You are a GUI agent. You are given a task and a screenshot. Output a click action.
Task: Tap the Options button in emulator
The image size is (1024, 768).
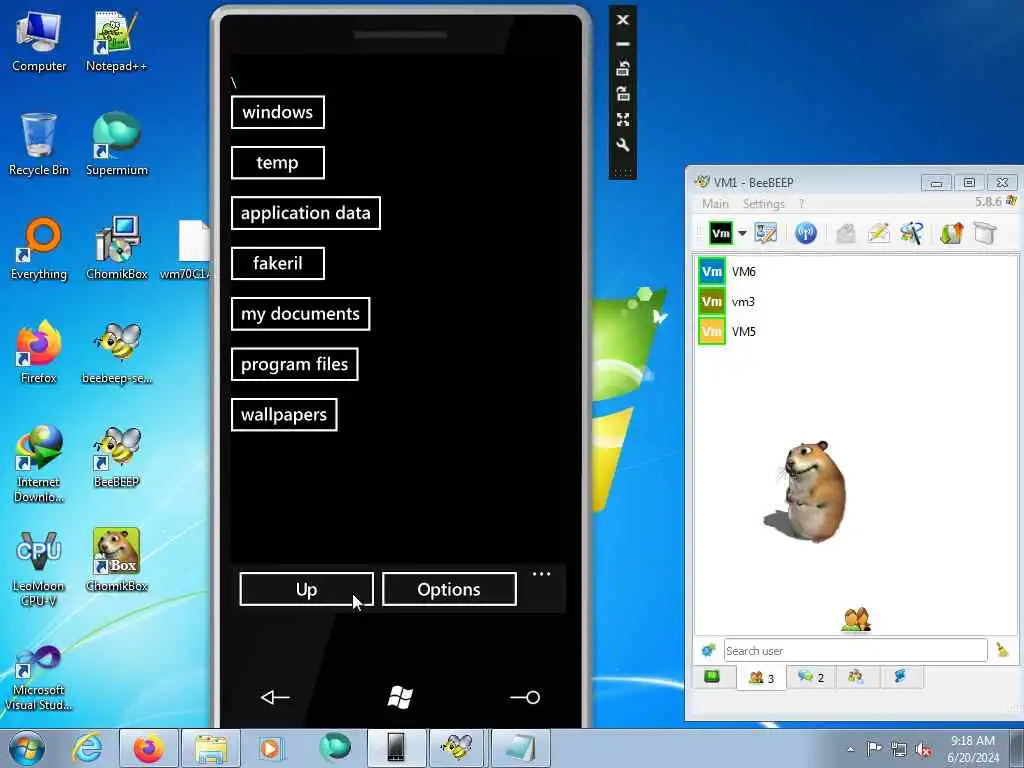coord(449,590)
